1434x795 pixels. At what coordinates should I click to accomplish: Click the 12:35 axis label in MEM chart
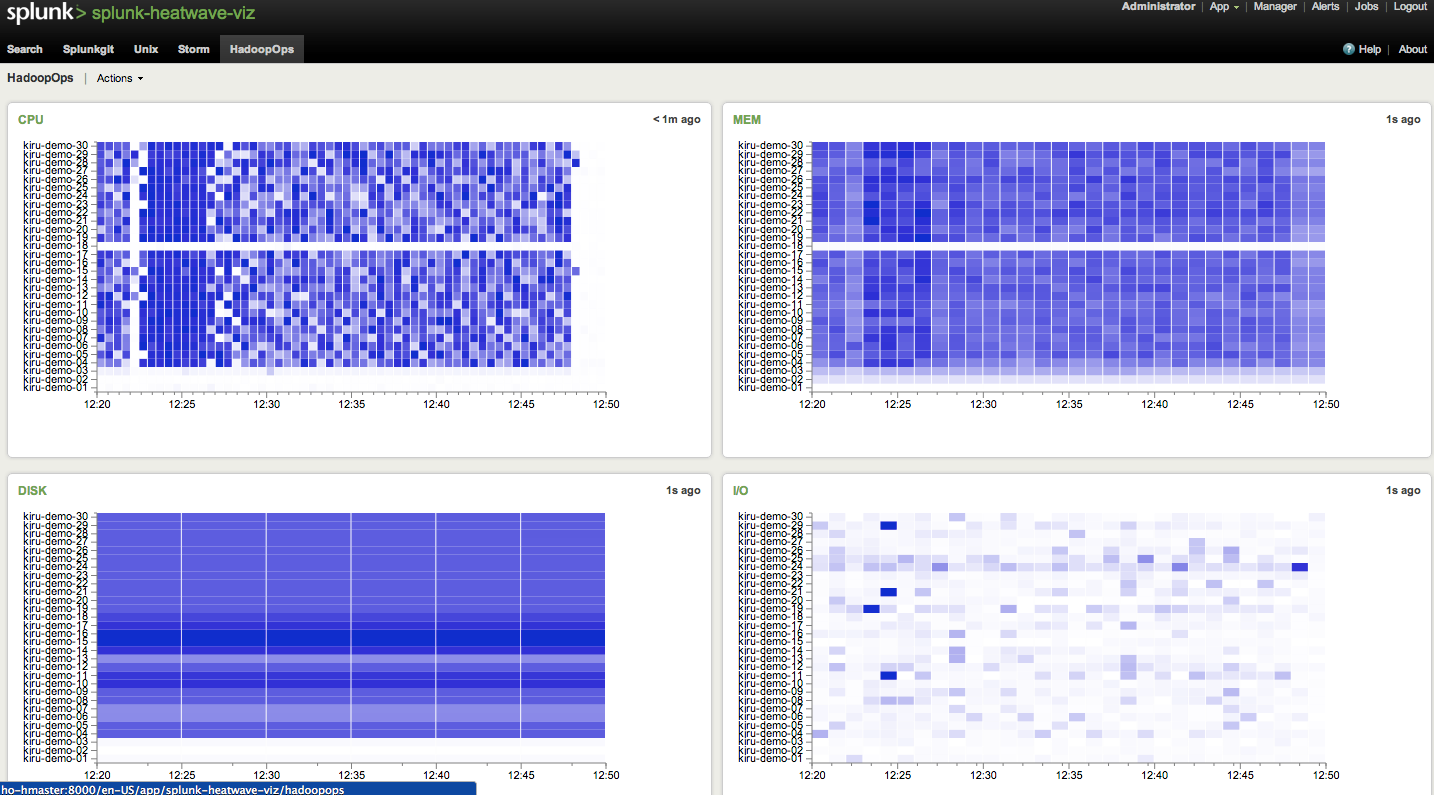click(x=1070, y=404)
